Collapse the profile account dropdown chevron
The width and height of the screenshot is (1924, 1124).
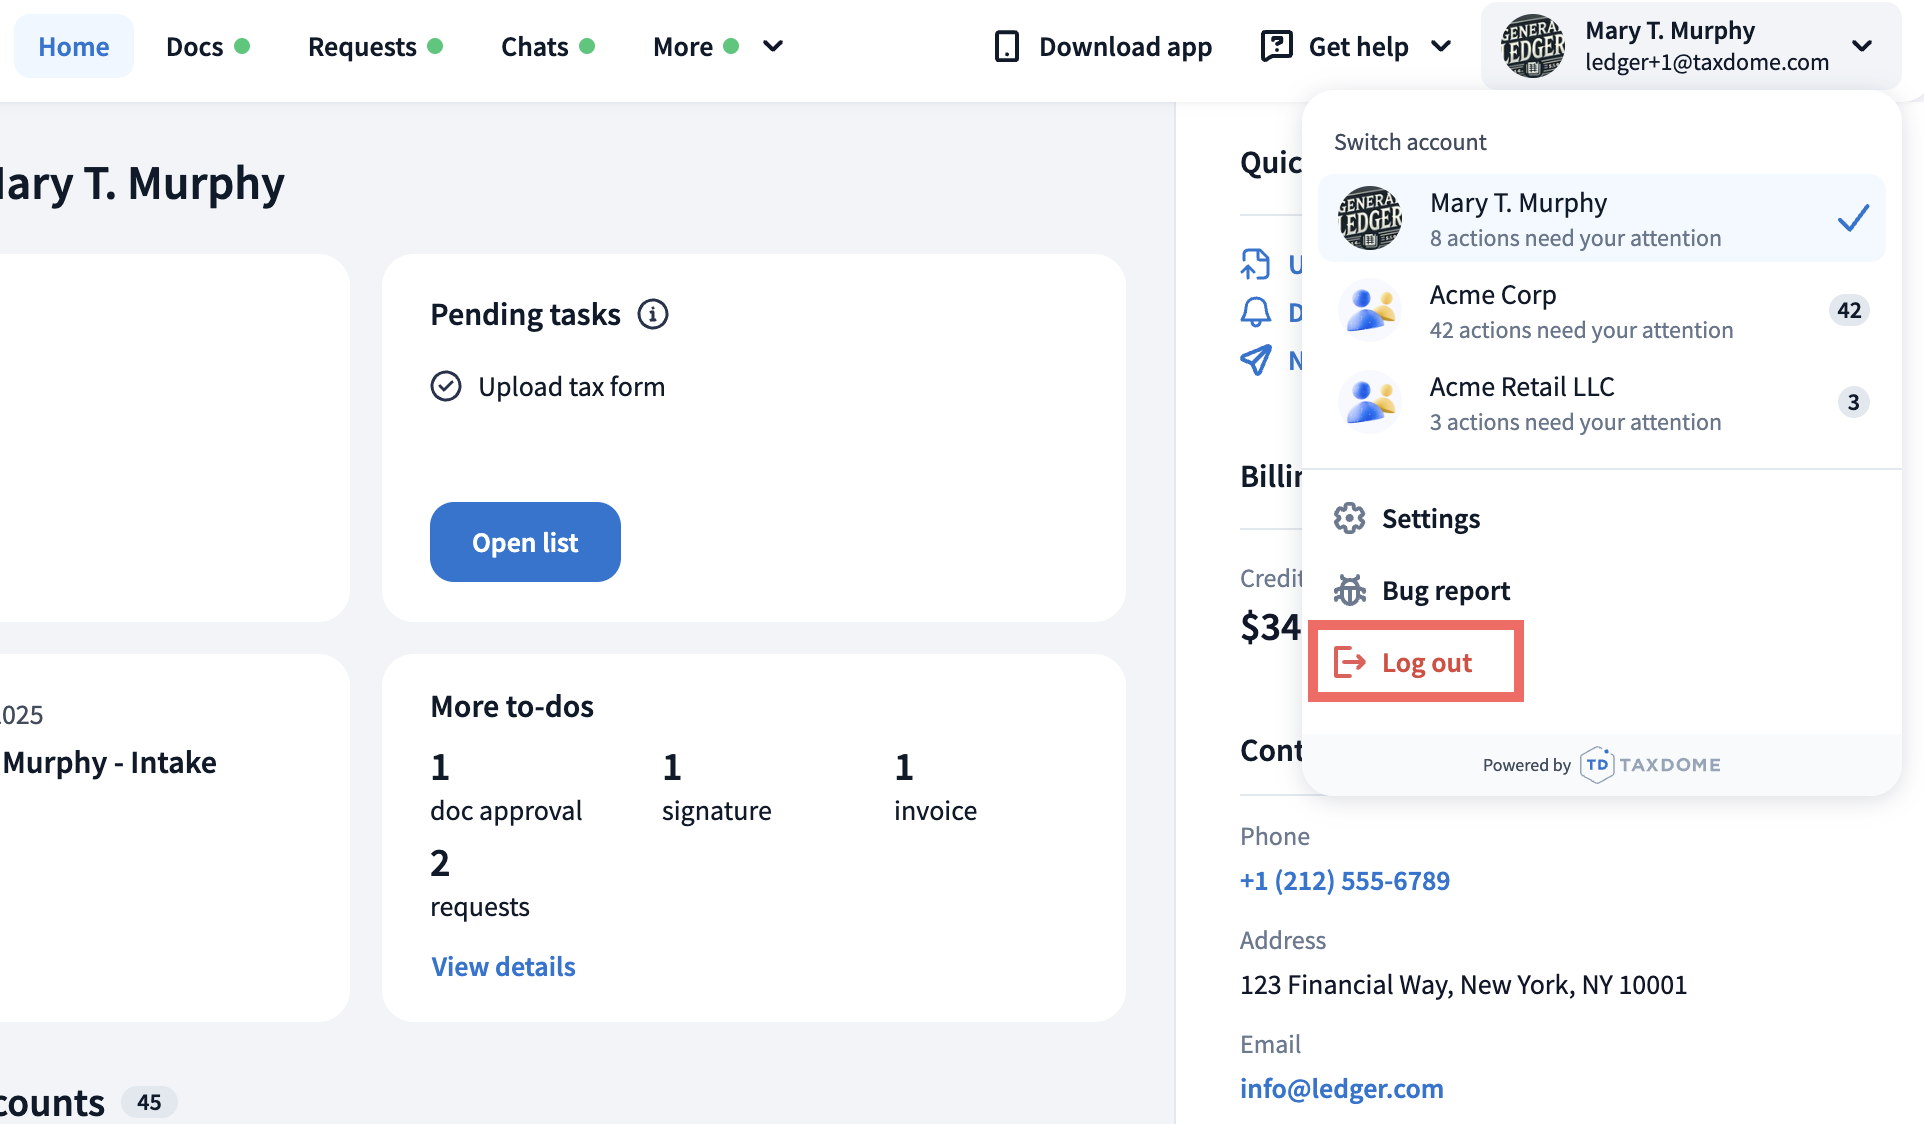pos(1861,46)
